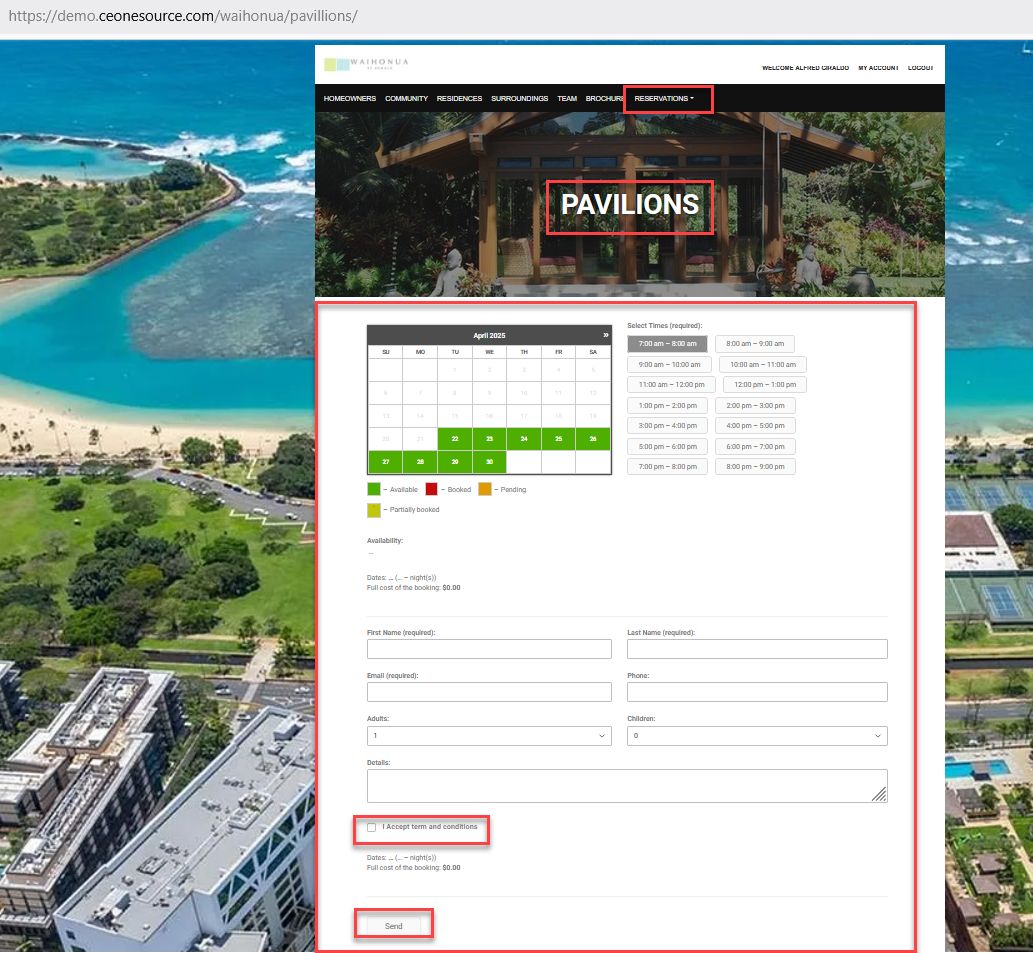Open the Homeowners menu item
The height and width of the screenshot is (953, 1033).
coord(349,99)
